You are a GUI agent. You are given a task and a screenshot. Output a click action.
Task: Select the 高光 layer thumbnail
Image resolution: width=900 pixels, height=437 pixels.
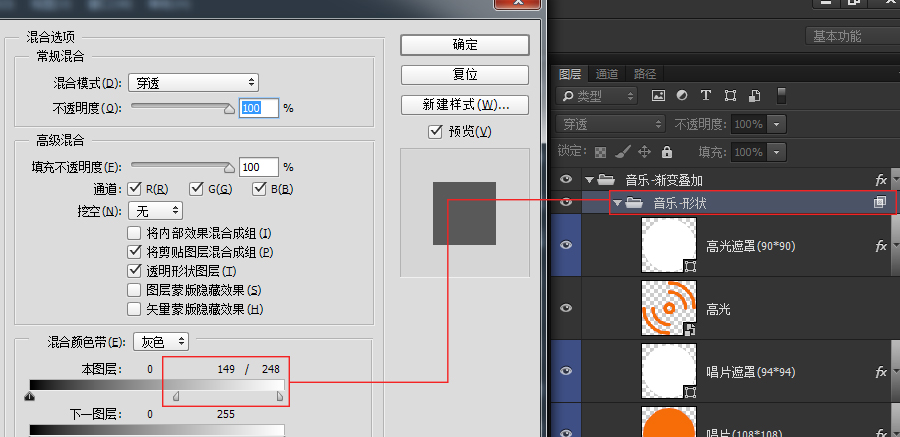pos(669,308)
